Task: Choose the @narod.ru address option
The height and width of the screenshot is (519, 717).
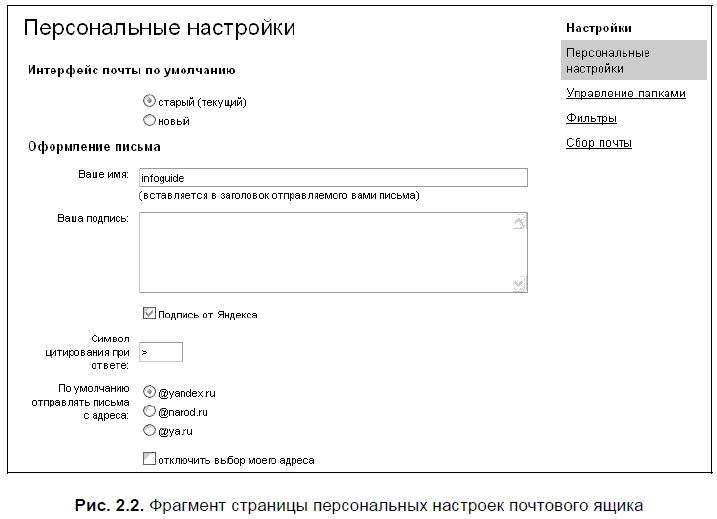Action: pyautogui.click(x=150, y=411)
